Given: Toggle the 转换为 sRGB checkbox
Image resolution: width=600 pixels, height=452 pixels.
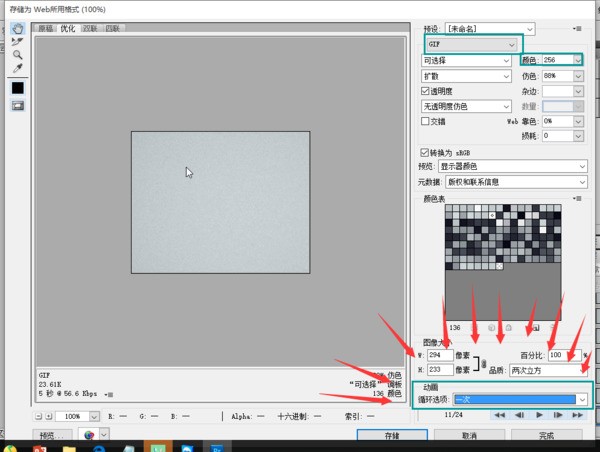Looking at the screenshot, I should [x=425, y=152].
